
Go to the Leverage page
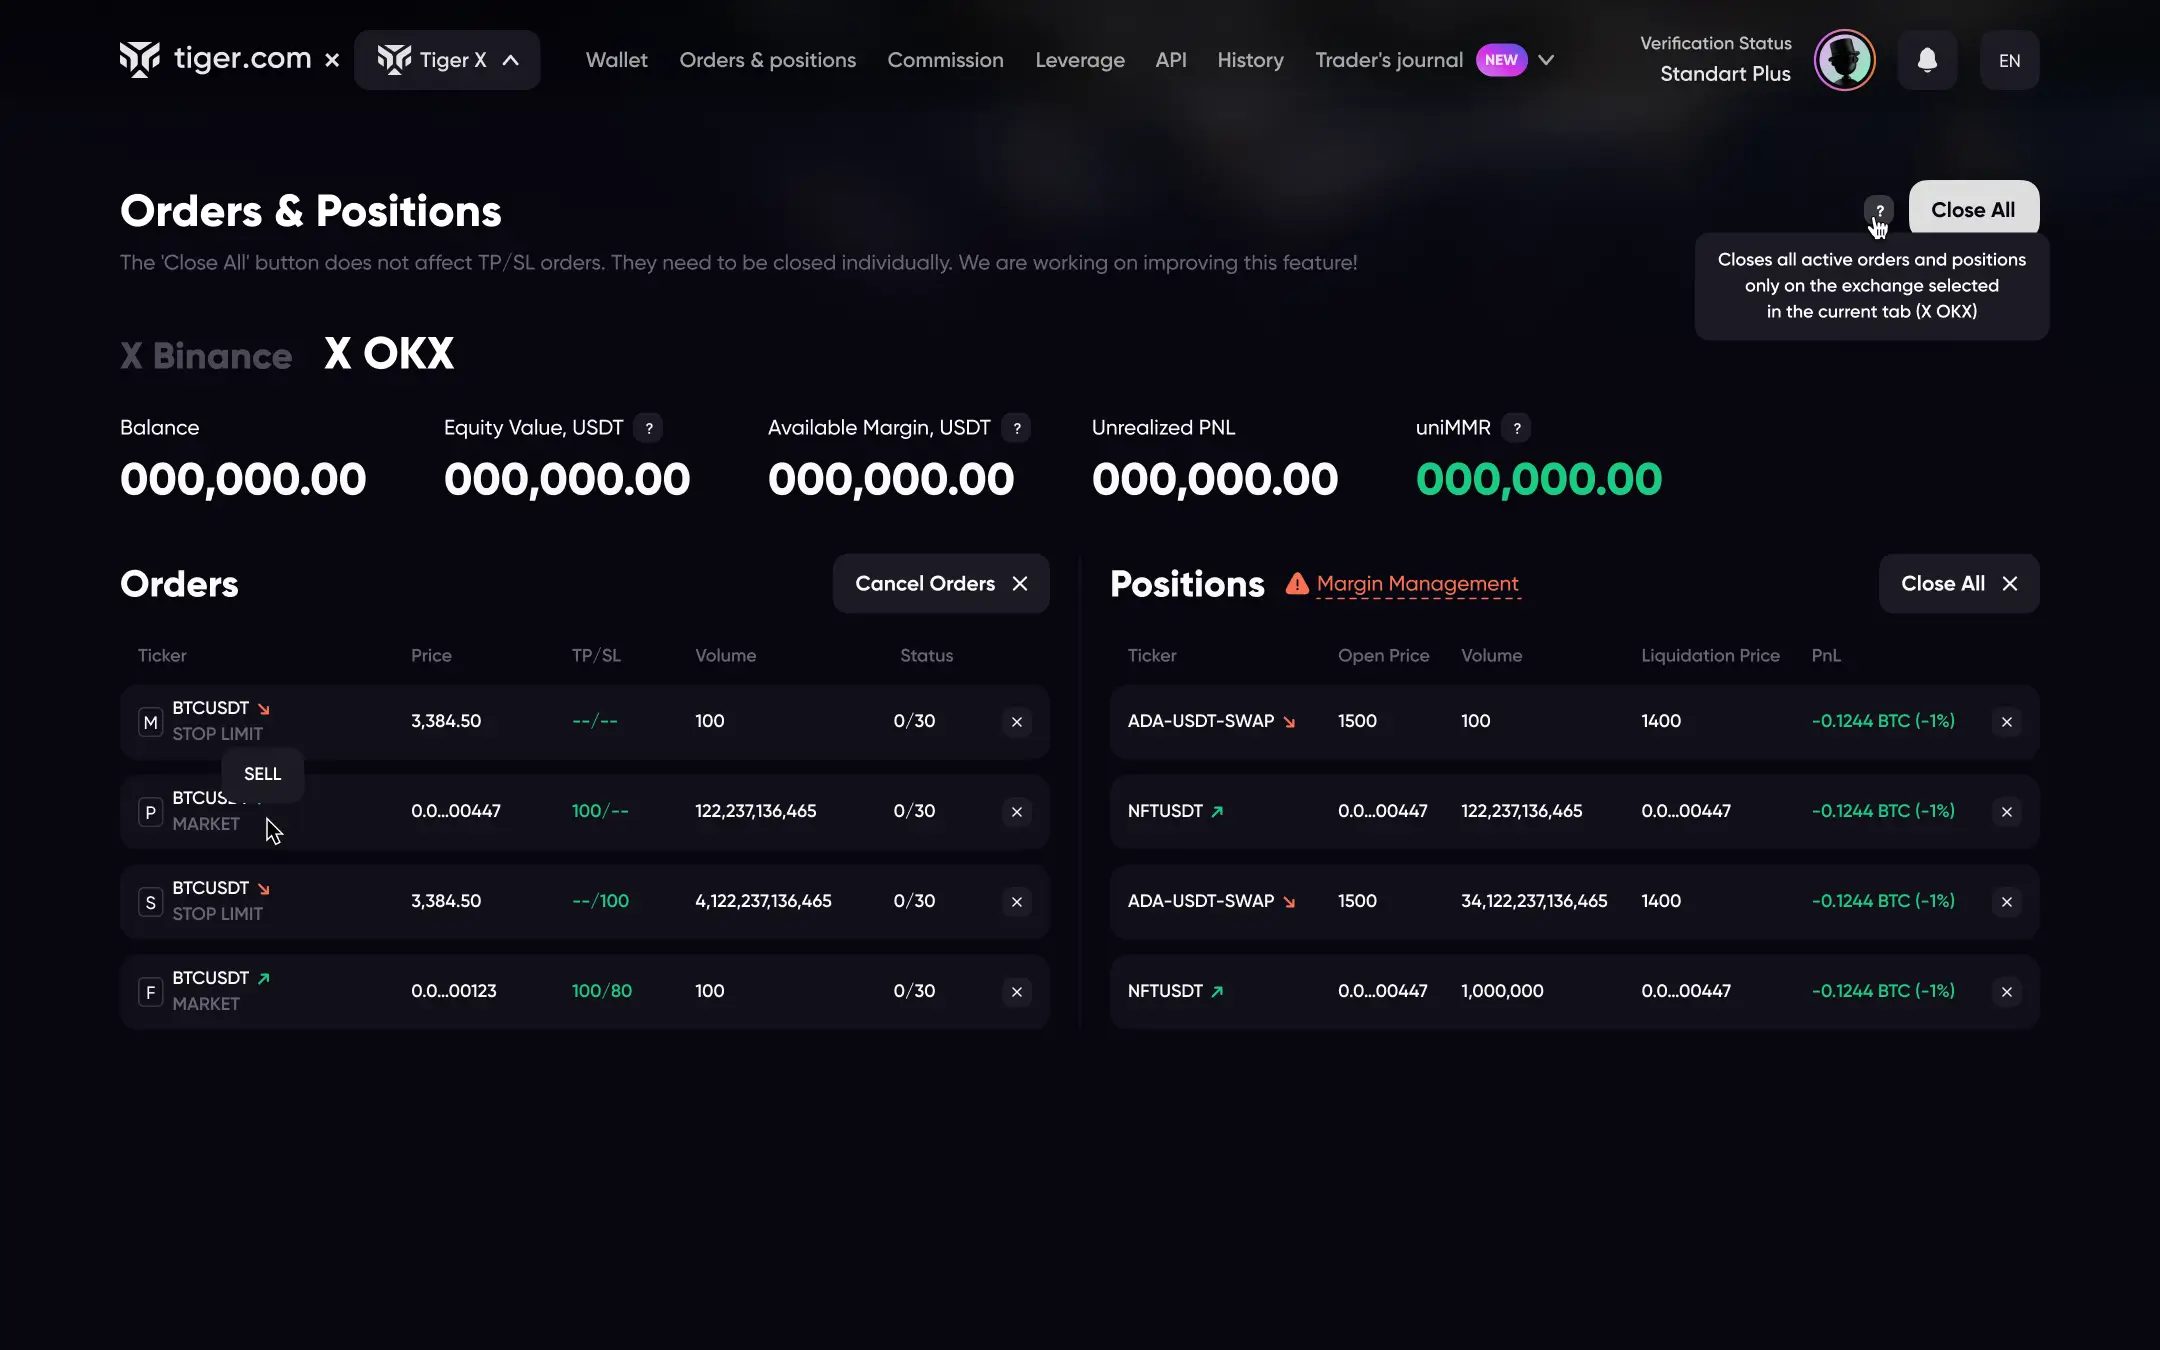pos(1079,60)
